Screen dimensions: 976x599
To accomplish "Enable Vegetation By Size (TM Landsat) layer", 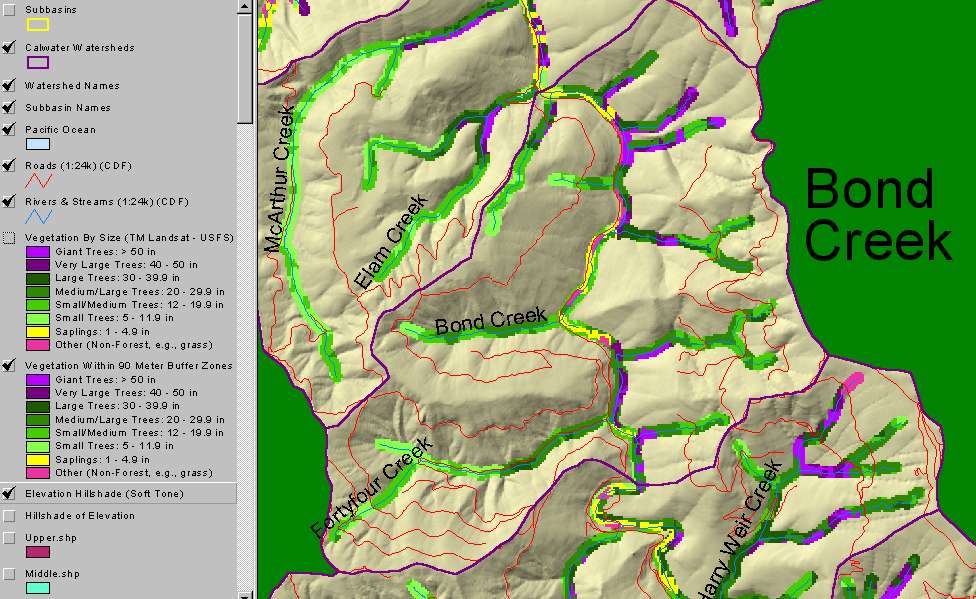I will pos(9,238).
